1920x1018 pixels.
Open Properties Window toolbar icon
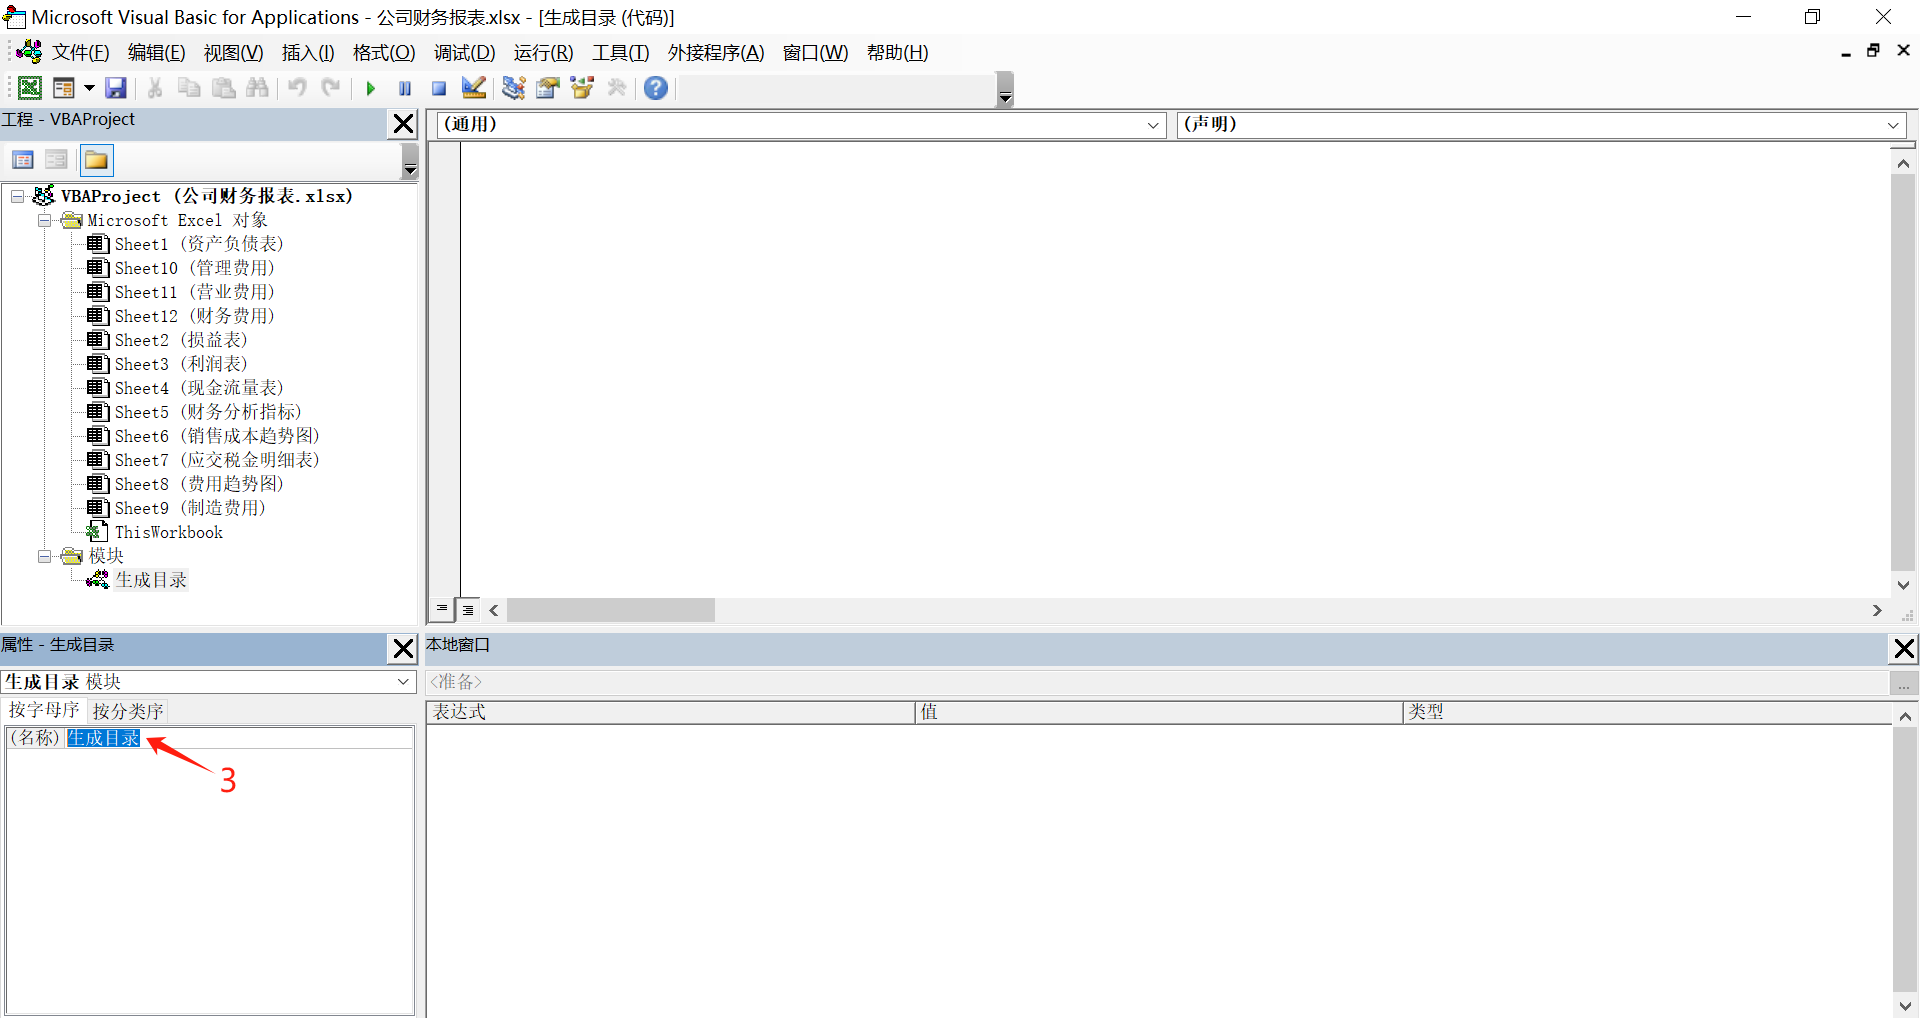[x=548, y=88]
